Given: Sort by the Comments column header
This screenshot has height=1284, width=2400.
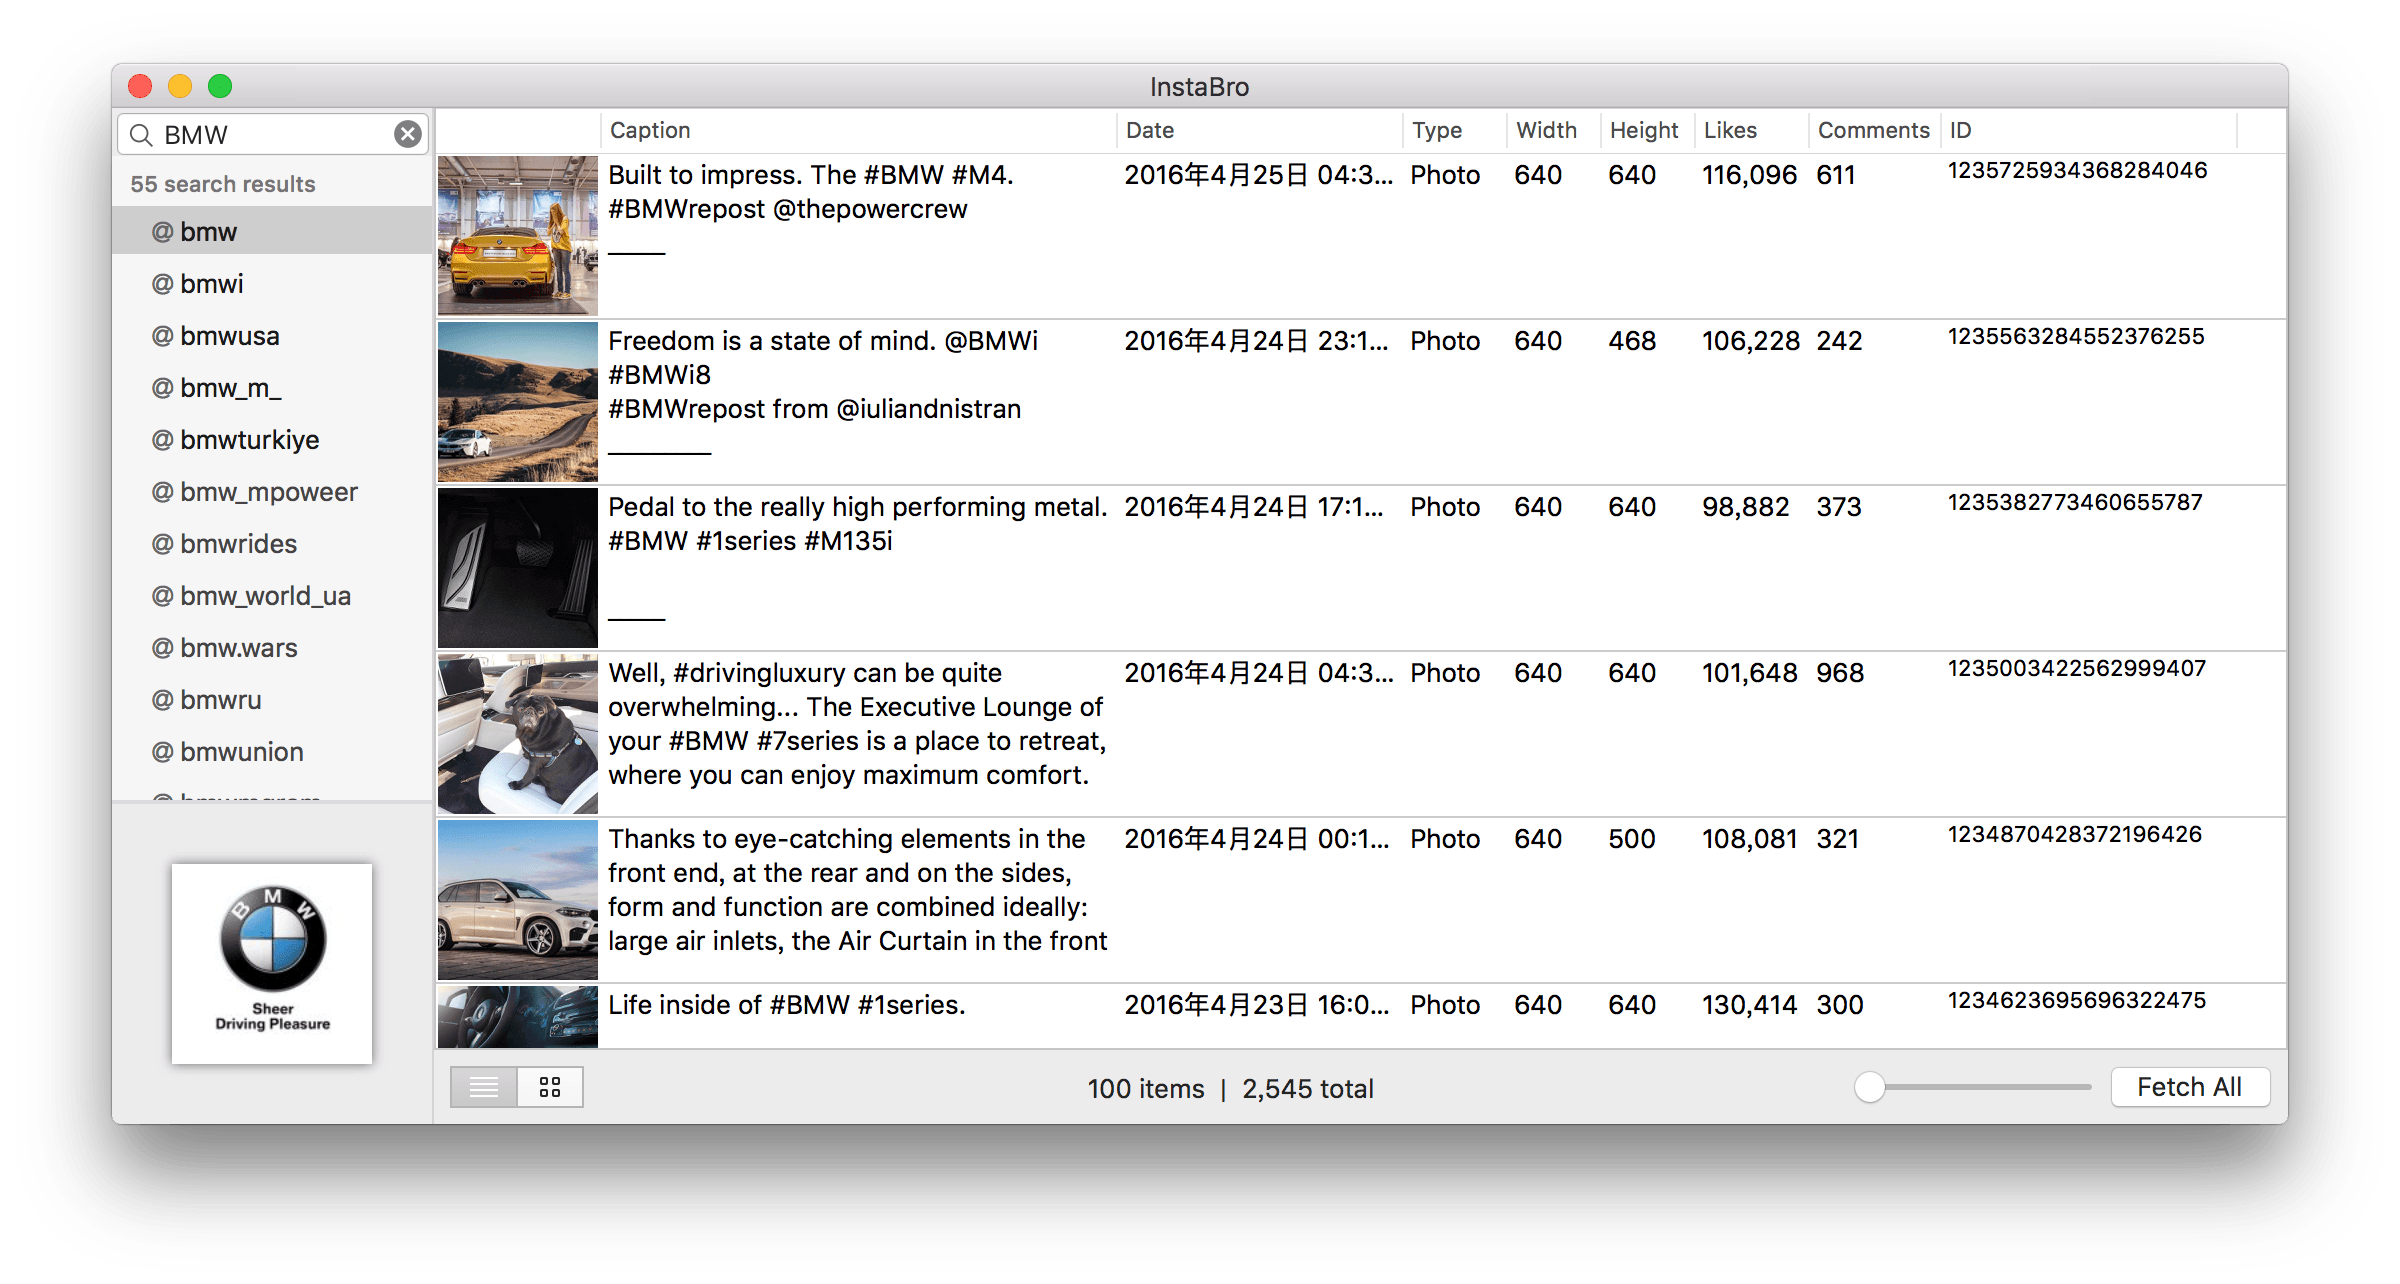Looking at the screenshot, I should click(1874, 130).
